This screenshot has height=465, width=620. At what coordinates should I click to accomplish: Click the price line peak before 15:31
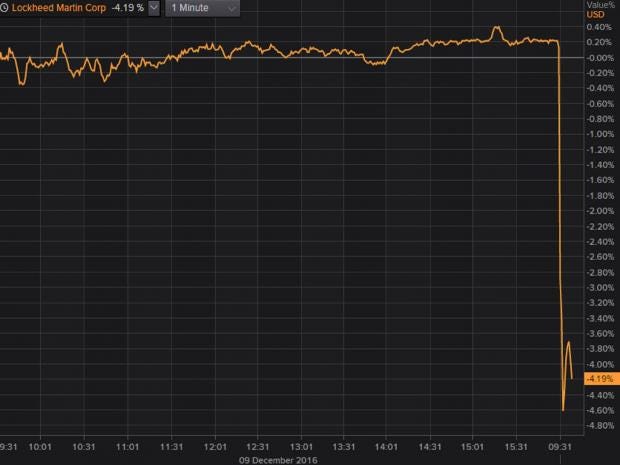497,28
